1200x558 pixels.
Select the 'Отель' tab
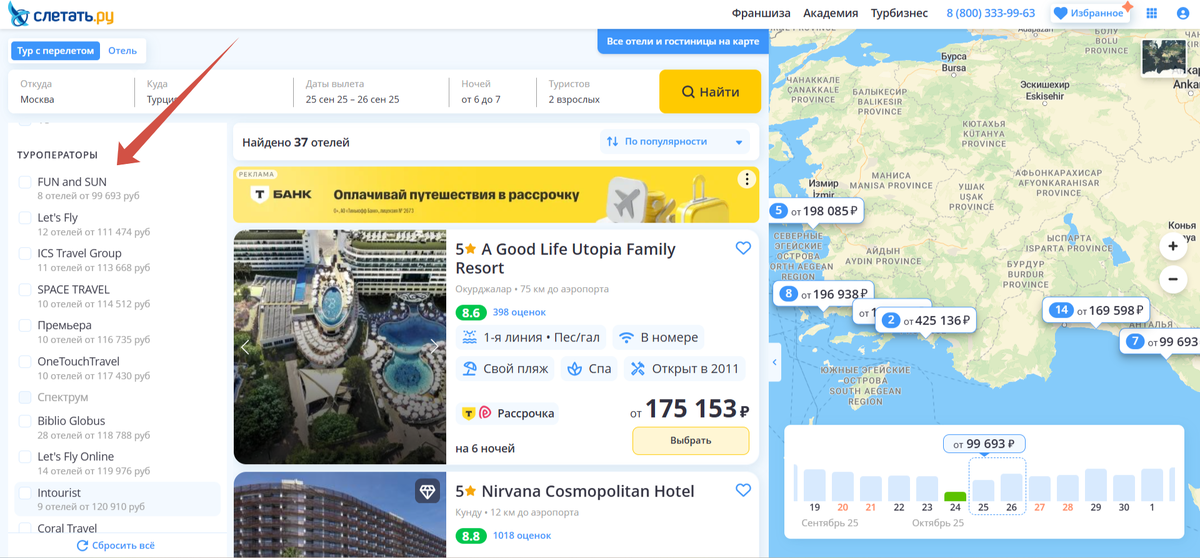[123, 51]
